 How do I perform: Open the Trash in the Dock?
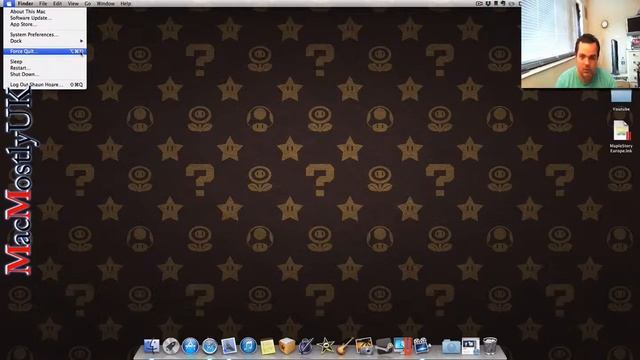tap(490, 346)
